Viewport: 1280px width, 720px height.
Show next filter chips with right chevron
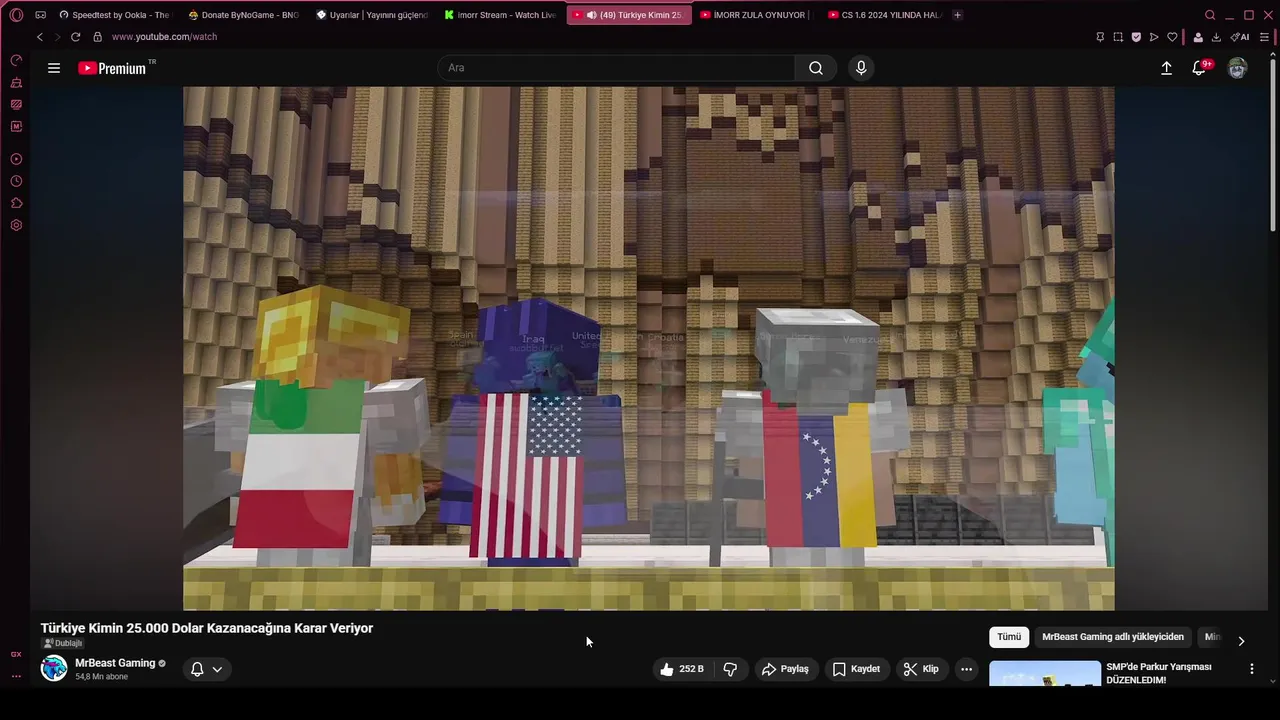1241,641
